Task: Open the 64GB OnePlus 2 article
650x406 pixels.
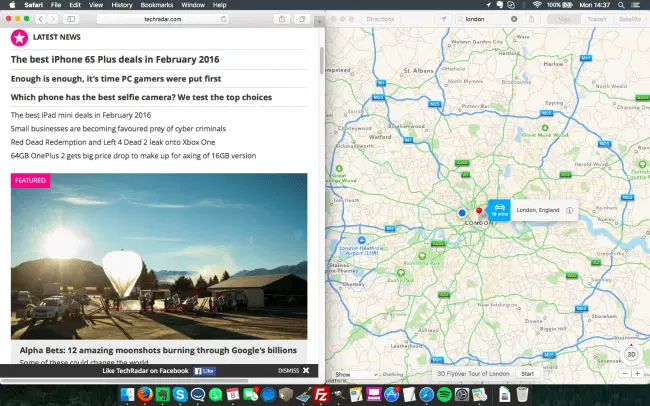Action: tap(133, 156)
